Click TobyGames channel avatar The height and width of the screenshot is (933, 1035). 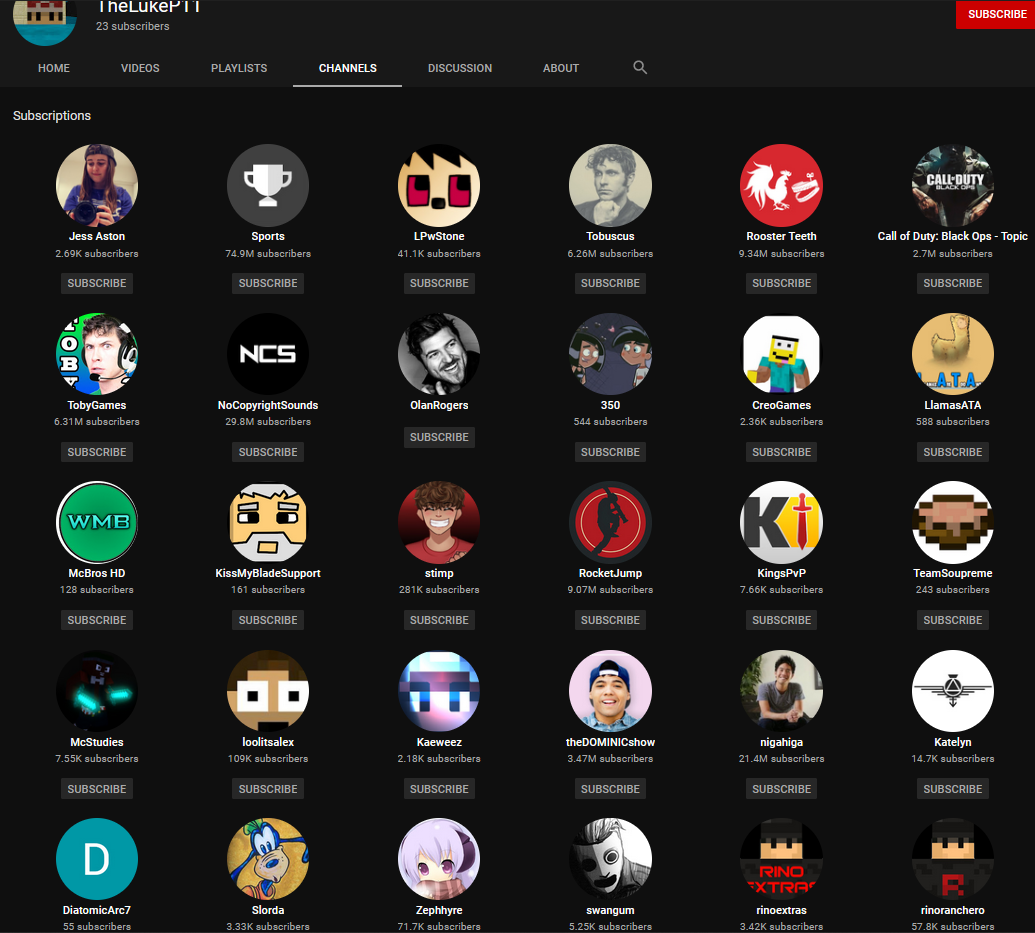click(97, 354)
